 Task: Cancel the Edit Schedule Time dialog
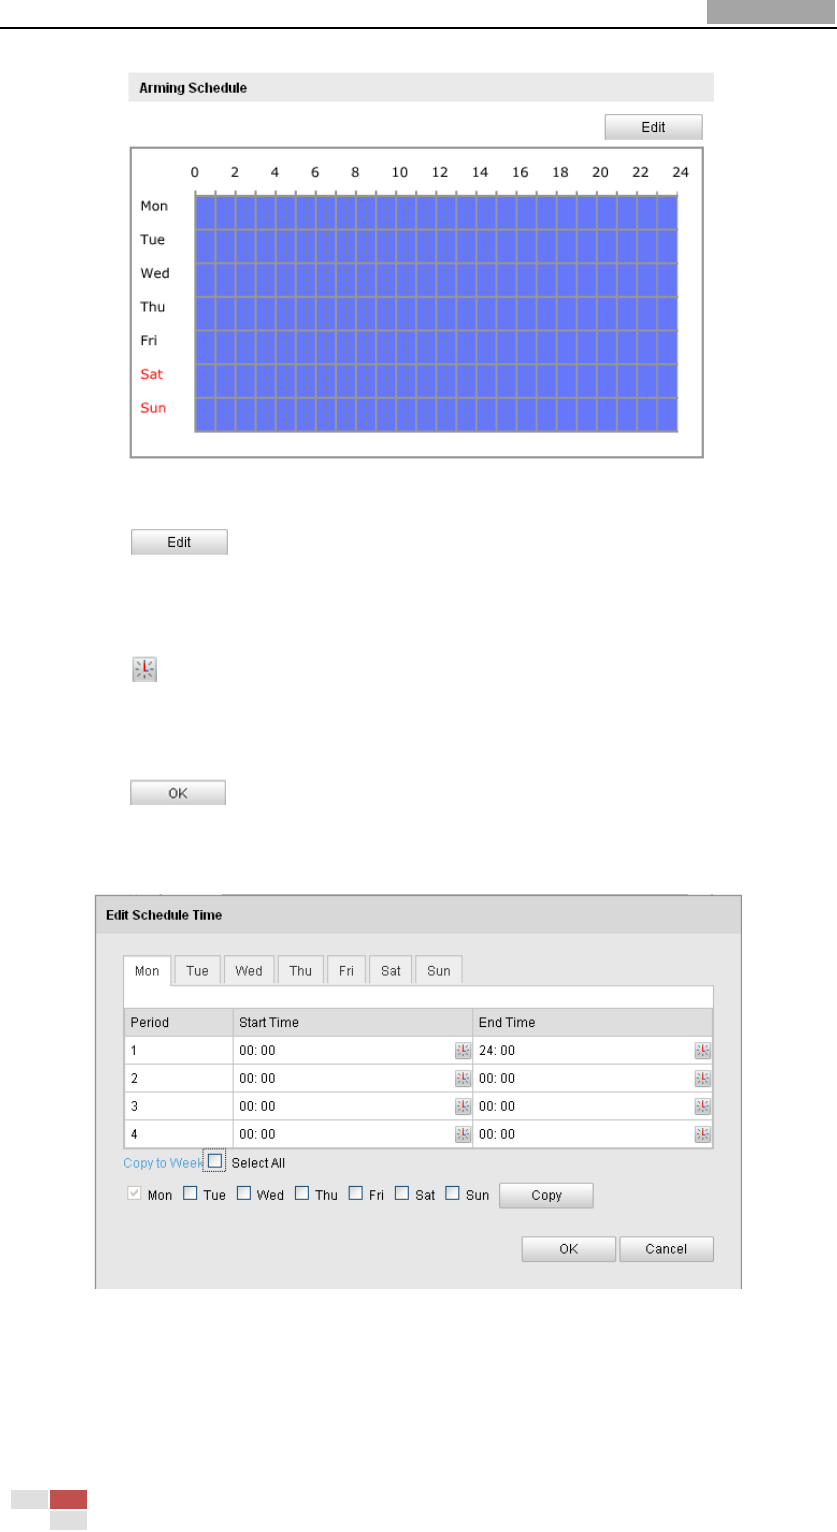pos(666,1249)
